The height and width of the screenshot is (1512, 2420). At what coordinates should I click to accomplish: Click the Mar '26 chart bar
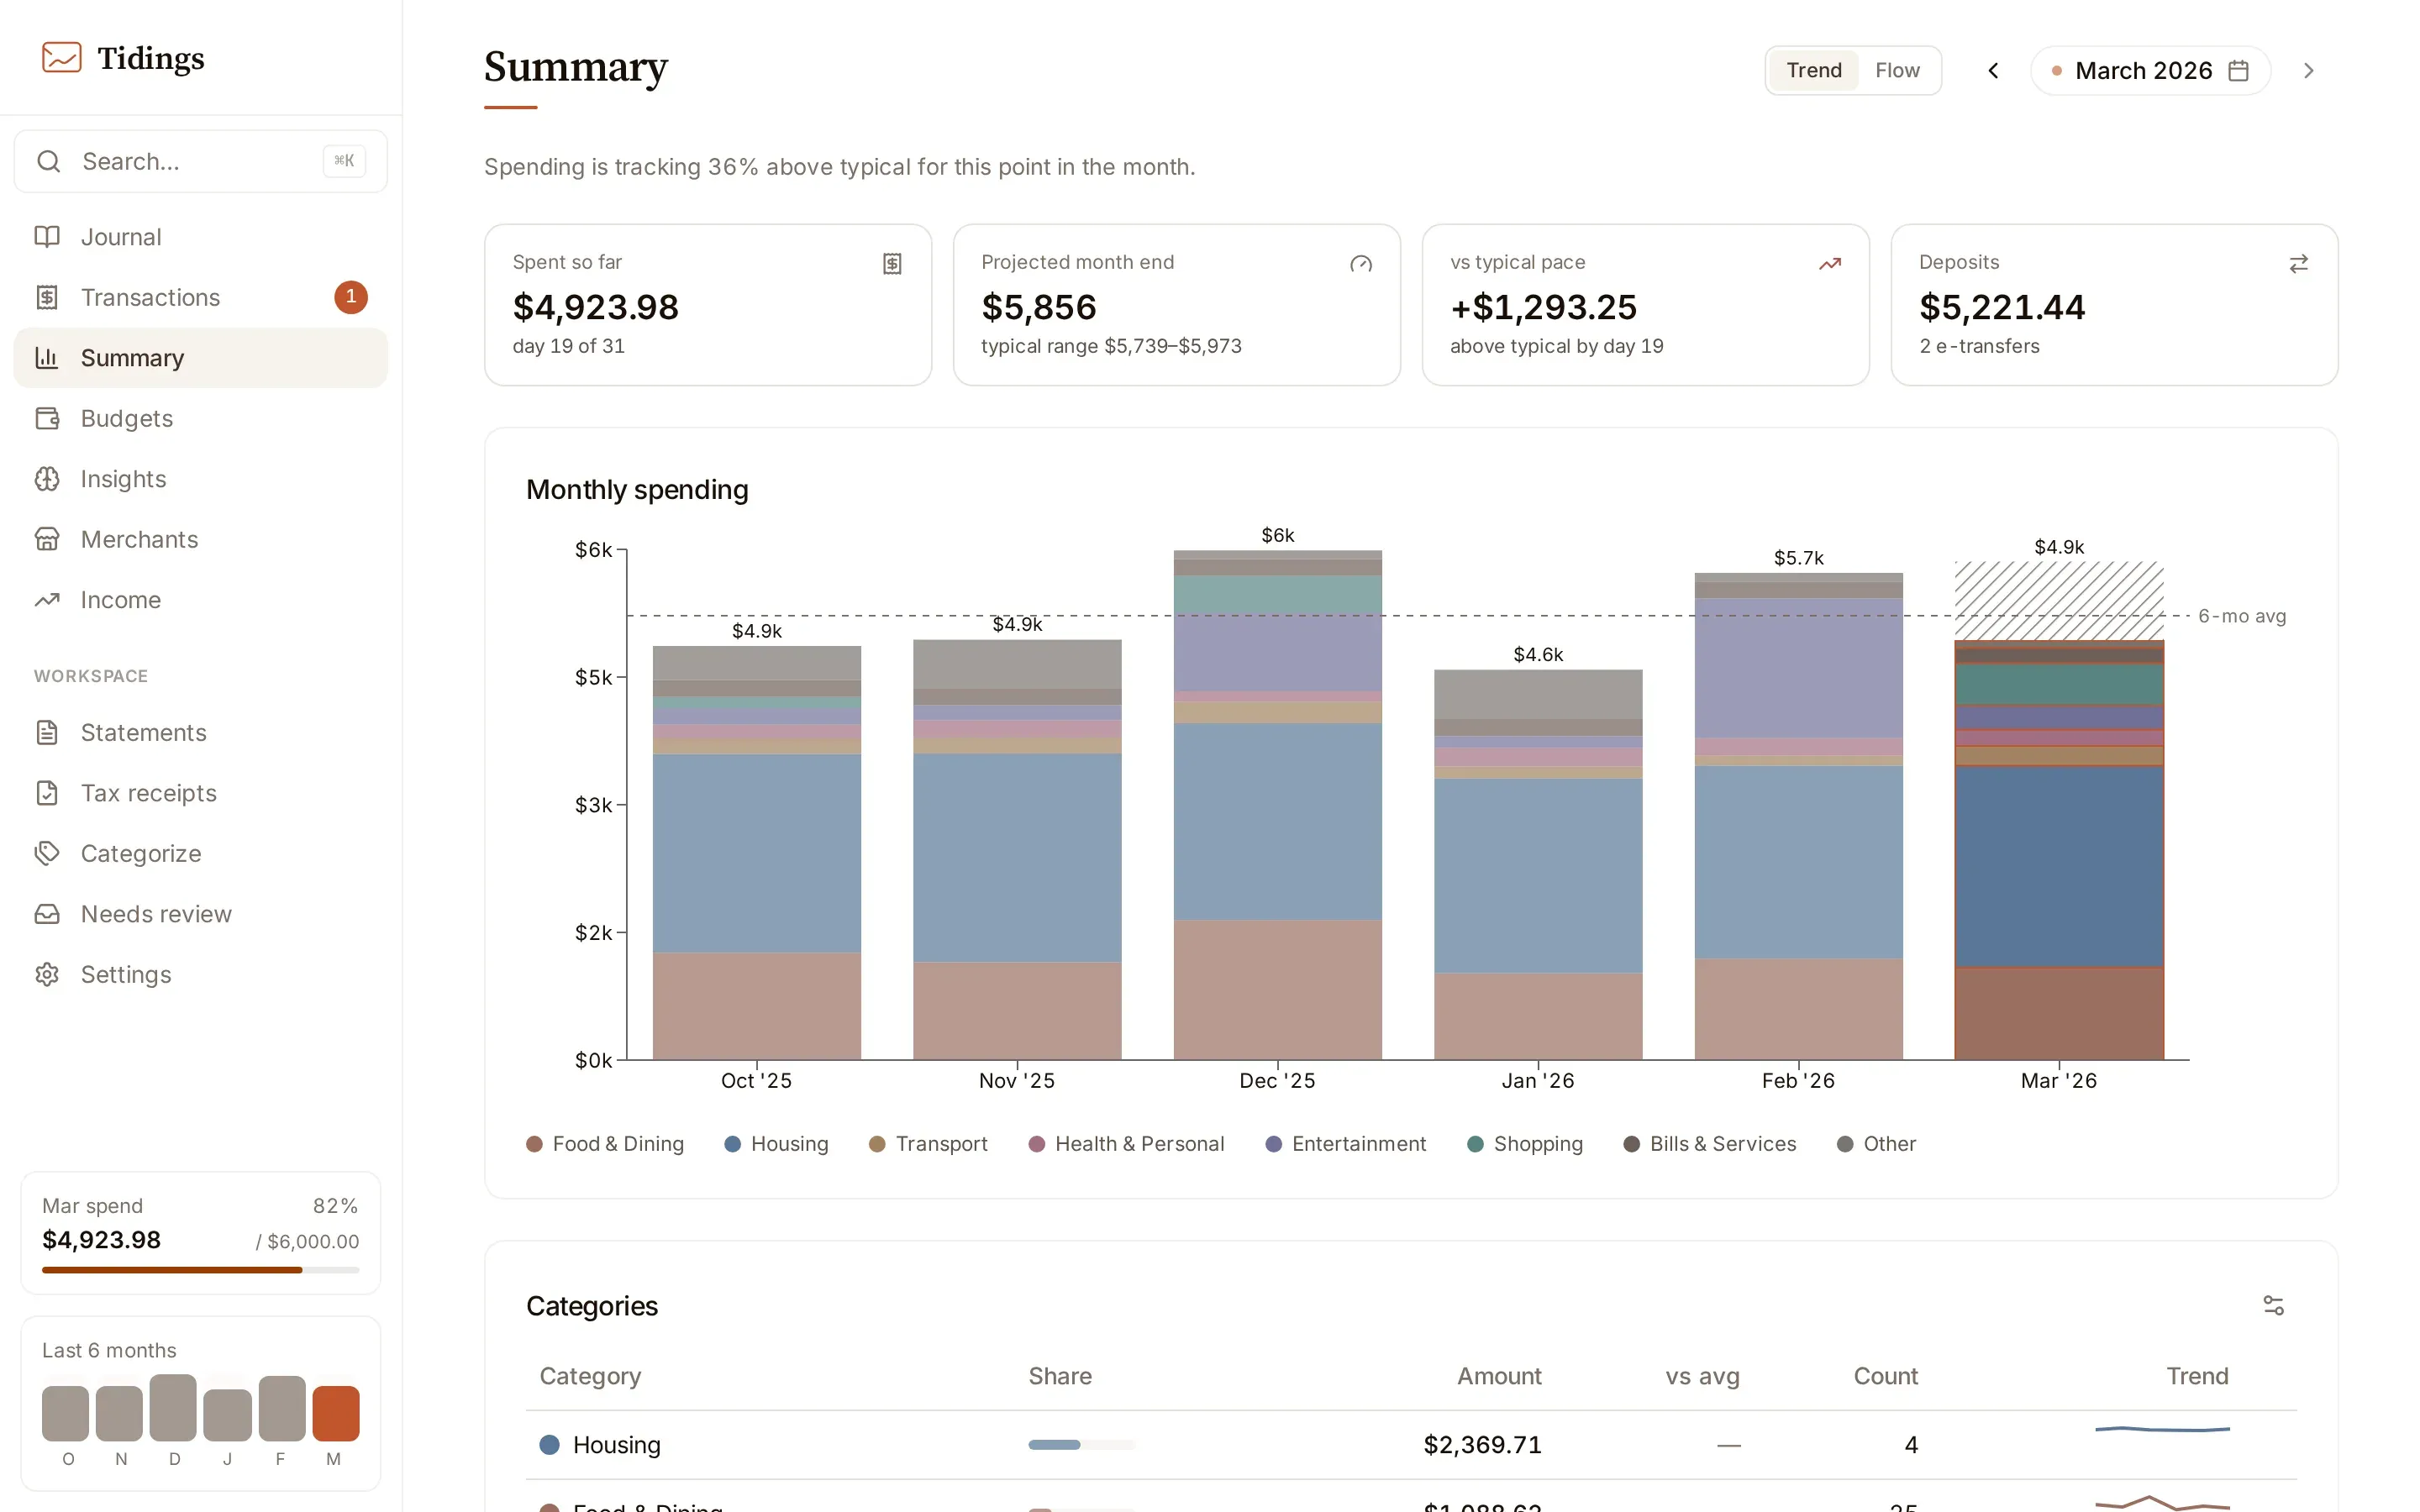2059,849
